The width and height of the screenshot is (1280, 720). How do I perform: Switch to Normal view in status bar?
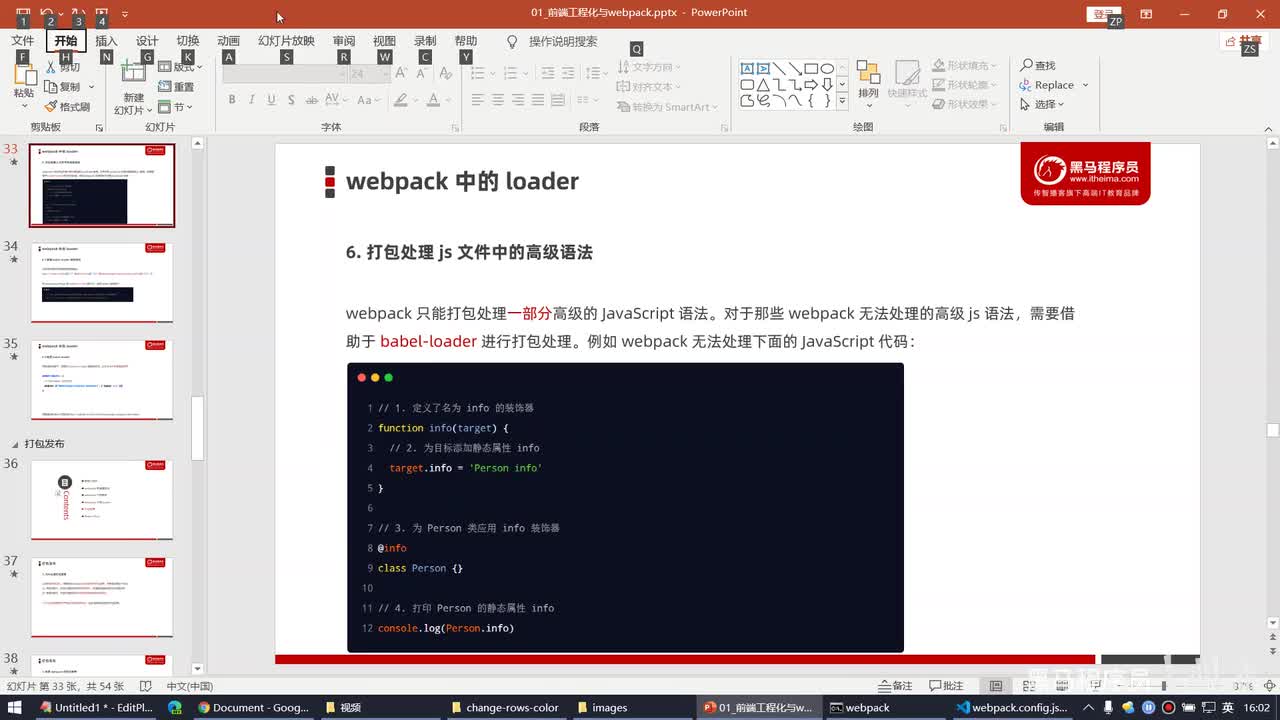point(996,686)
